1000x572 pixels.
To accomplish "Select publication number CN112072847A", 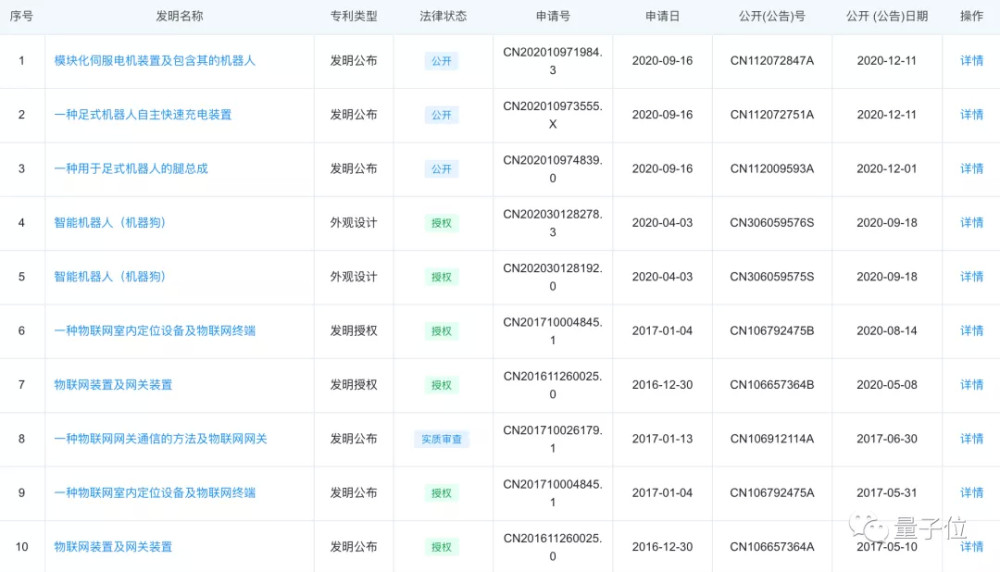I will pyautogui.click(x=772, y=61).
